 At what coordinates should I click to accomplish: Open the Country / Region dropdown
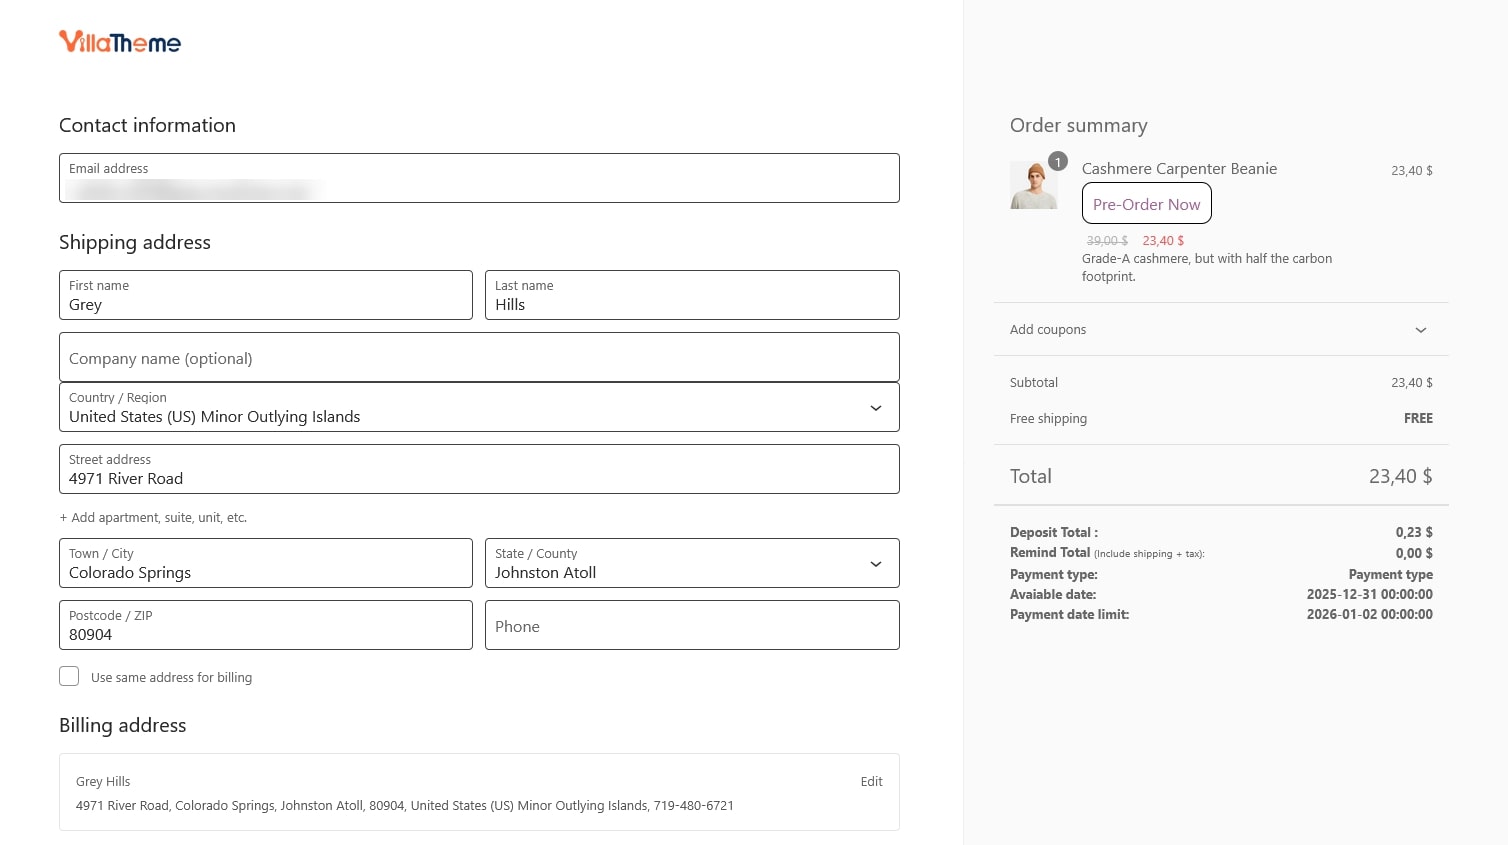point(479,408)
